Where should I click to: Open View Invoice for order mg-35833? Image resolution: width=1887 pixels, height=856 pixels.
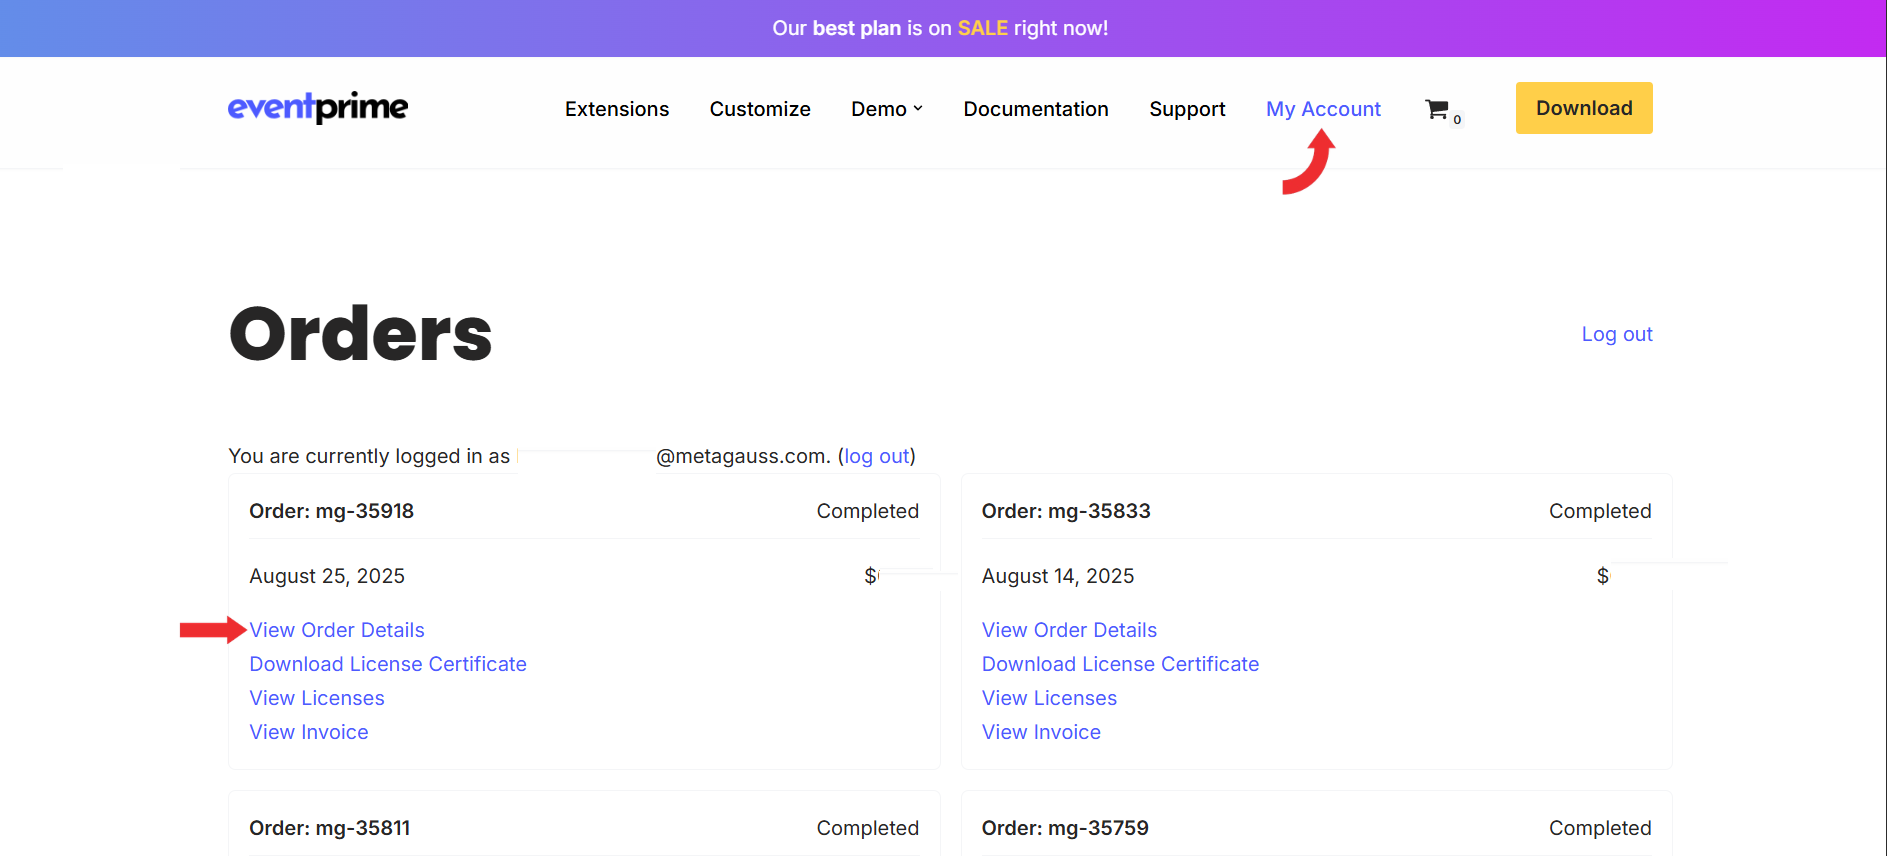[x=1041, y=732]
